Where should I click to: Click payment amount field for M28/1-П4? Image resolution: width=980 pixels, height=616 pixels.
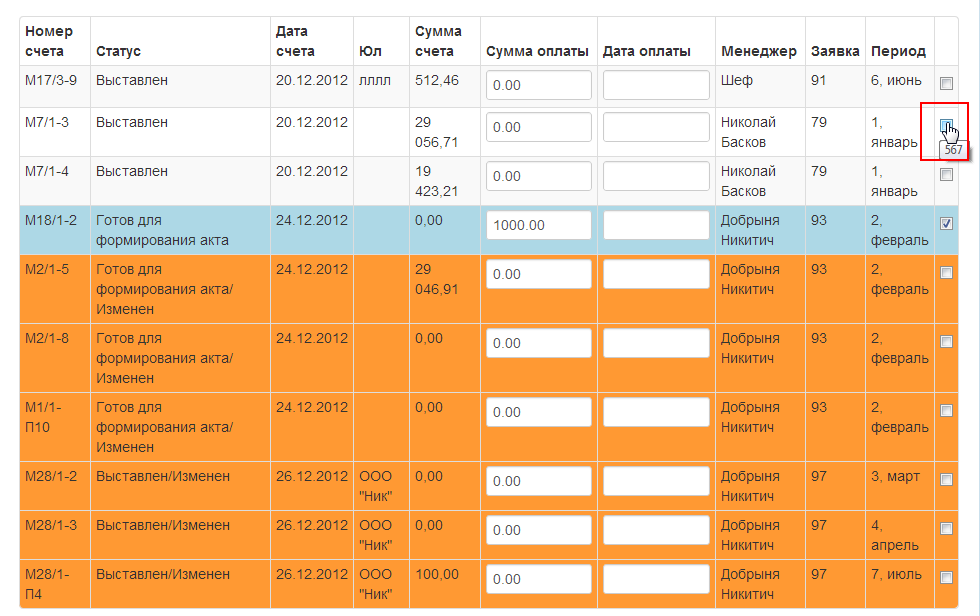(539, 579)
